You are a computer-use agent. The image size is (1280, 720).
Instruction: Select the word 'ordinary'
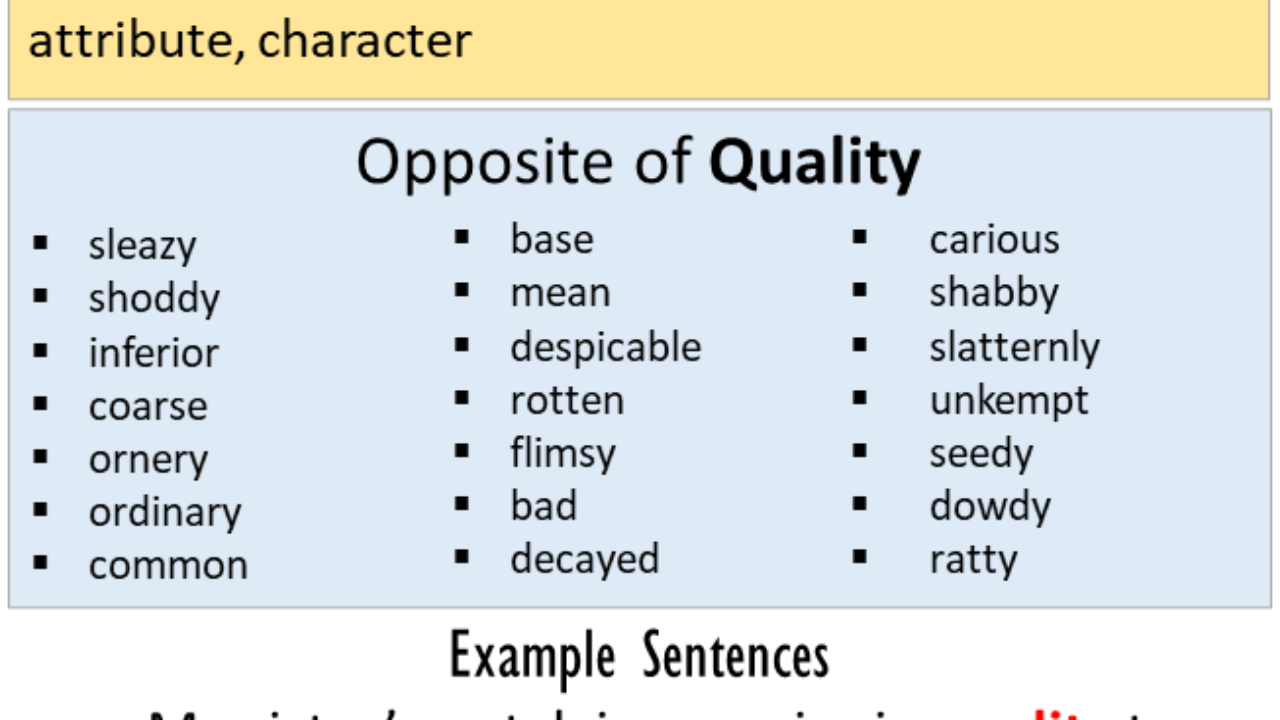165,514
